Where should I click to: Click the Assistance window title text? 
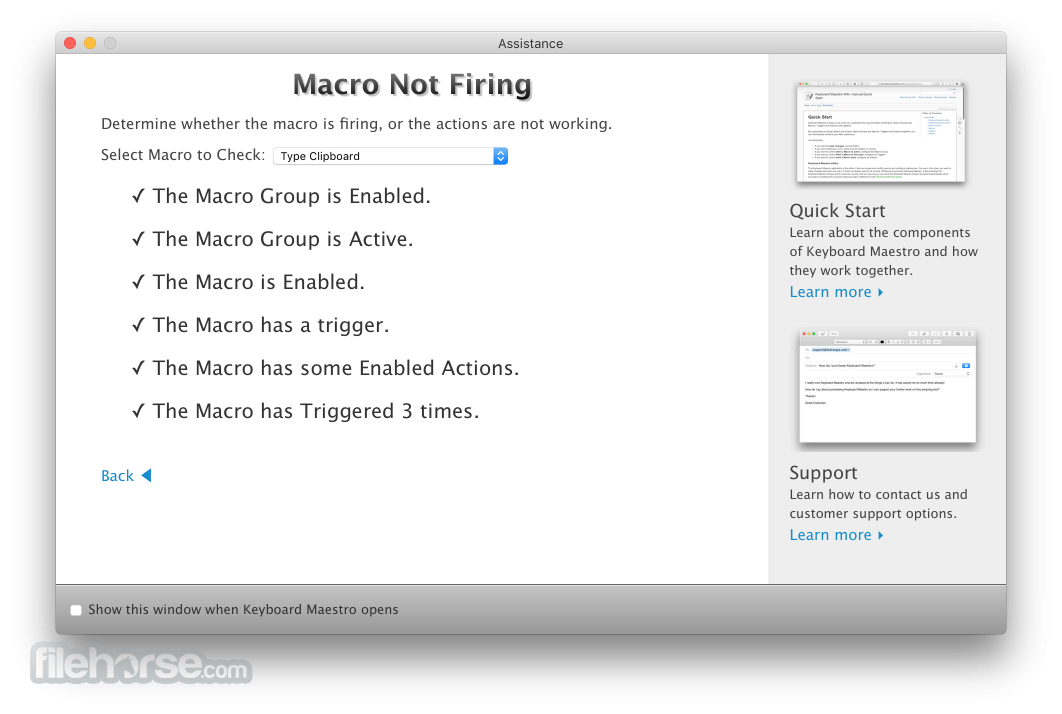[530, 43]
